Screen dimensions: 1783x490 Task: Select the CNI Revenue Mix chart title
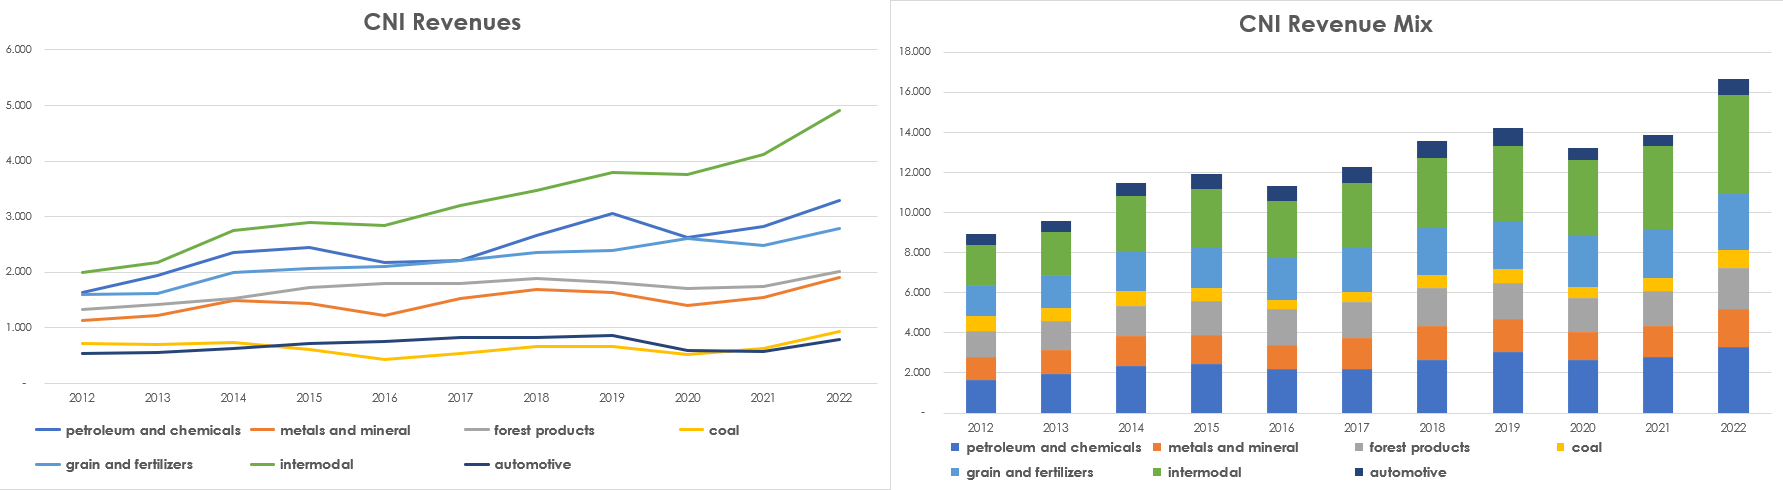point(1335,24)
